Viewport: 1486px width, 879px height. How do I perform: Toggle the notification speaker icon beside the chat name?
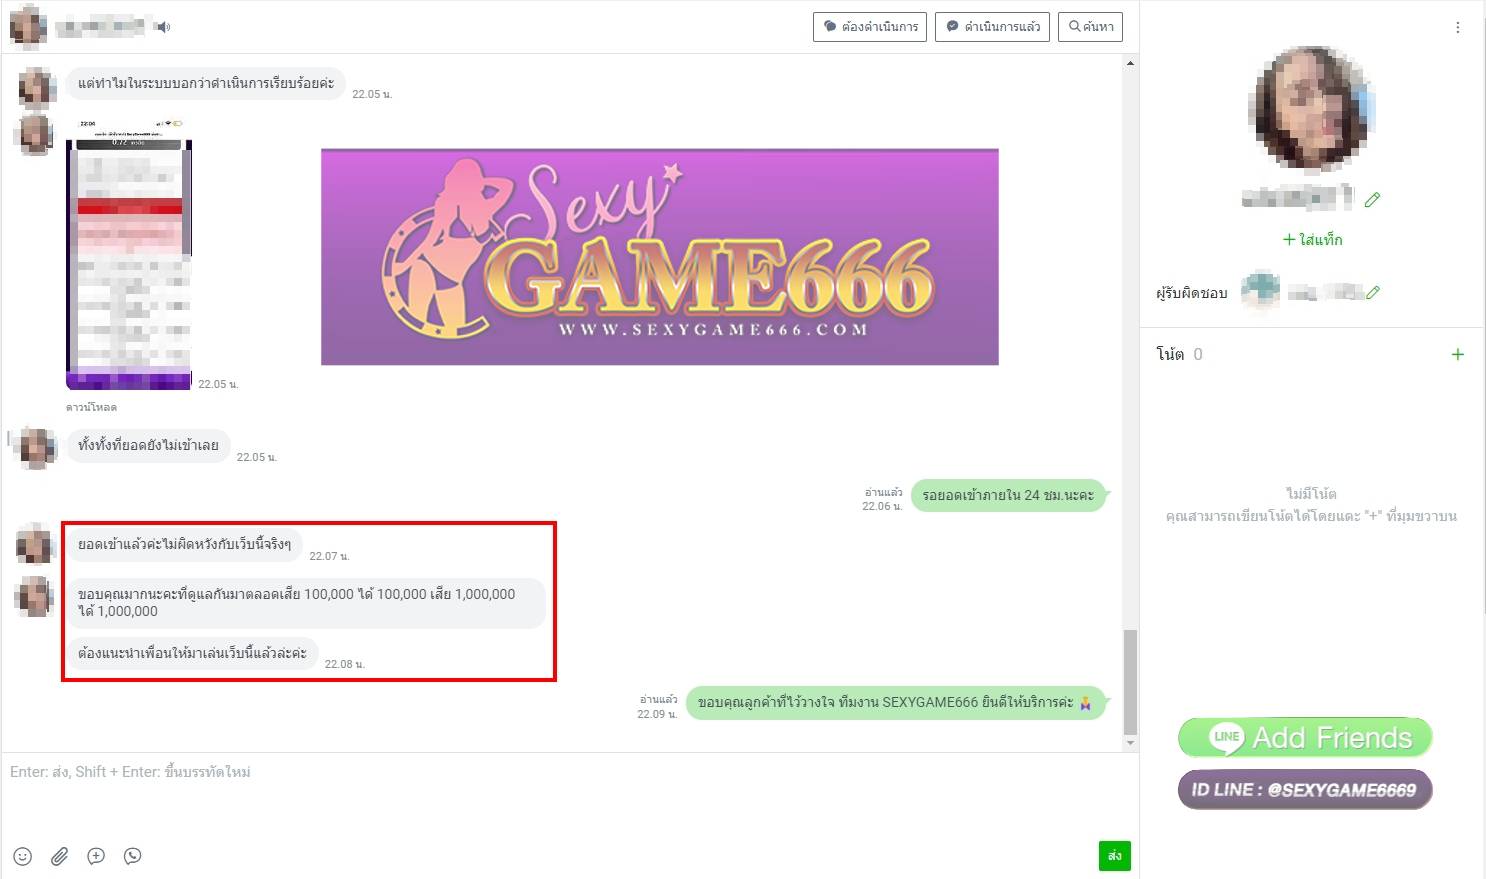click(163, 27)
